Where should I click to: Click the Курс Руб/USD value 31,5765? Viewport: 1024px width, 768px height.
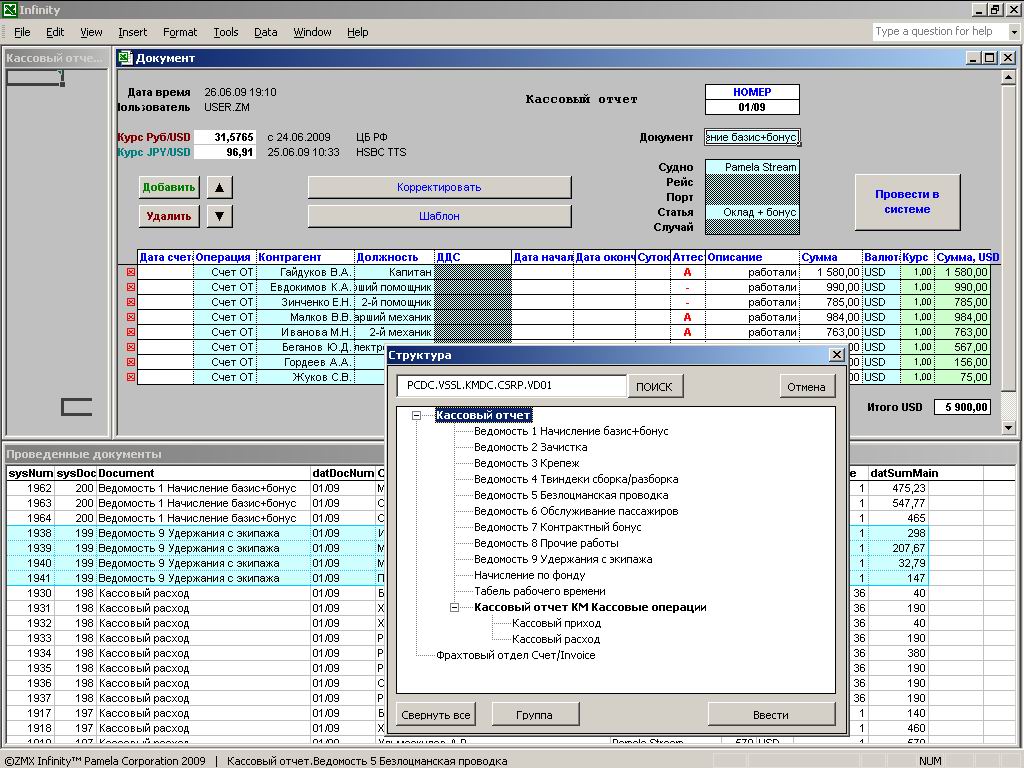[x=225, y=137]
